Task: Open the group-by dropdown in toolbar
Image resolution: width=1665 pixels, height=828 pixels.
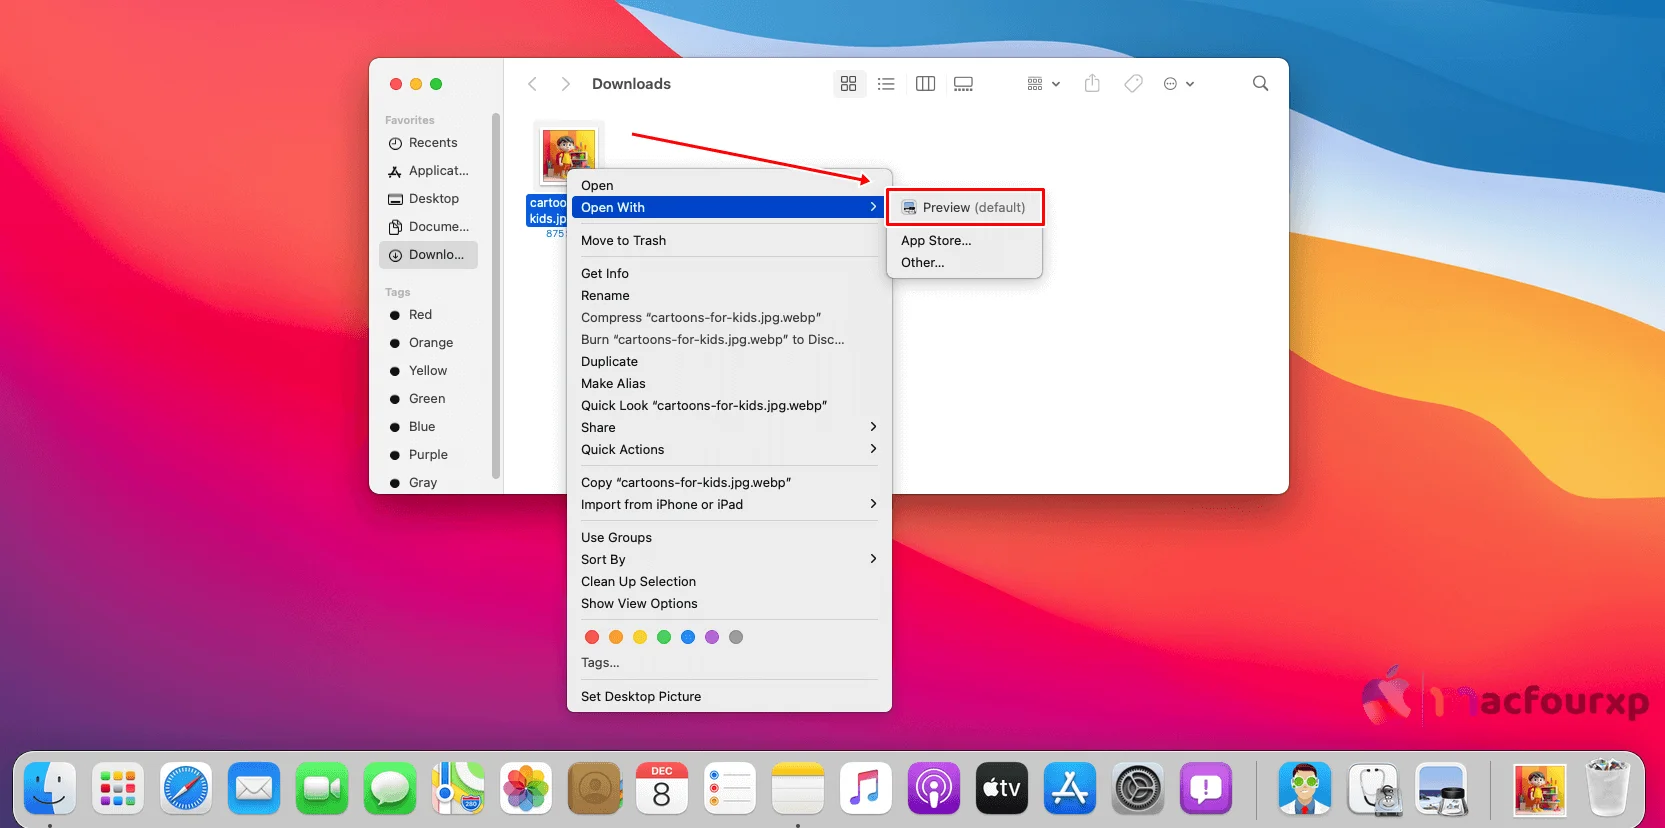Action: coord(1043,84)
